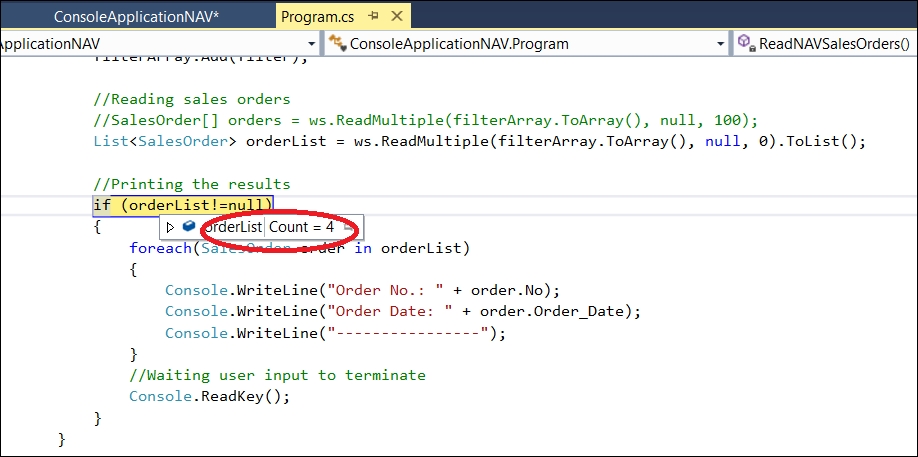
Task: Click the //Reading sales orders comment
Action: [191, 99]
